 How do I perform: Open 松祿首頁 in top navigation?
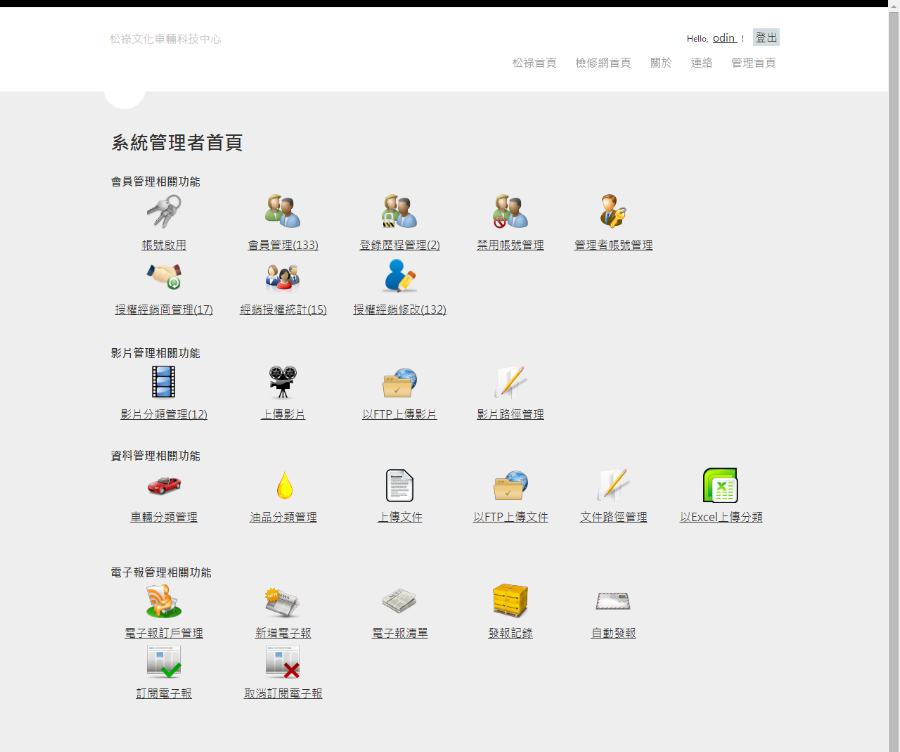click(x=534, y=63)
